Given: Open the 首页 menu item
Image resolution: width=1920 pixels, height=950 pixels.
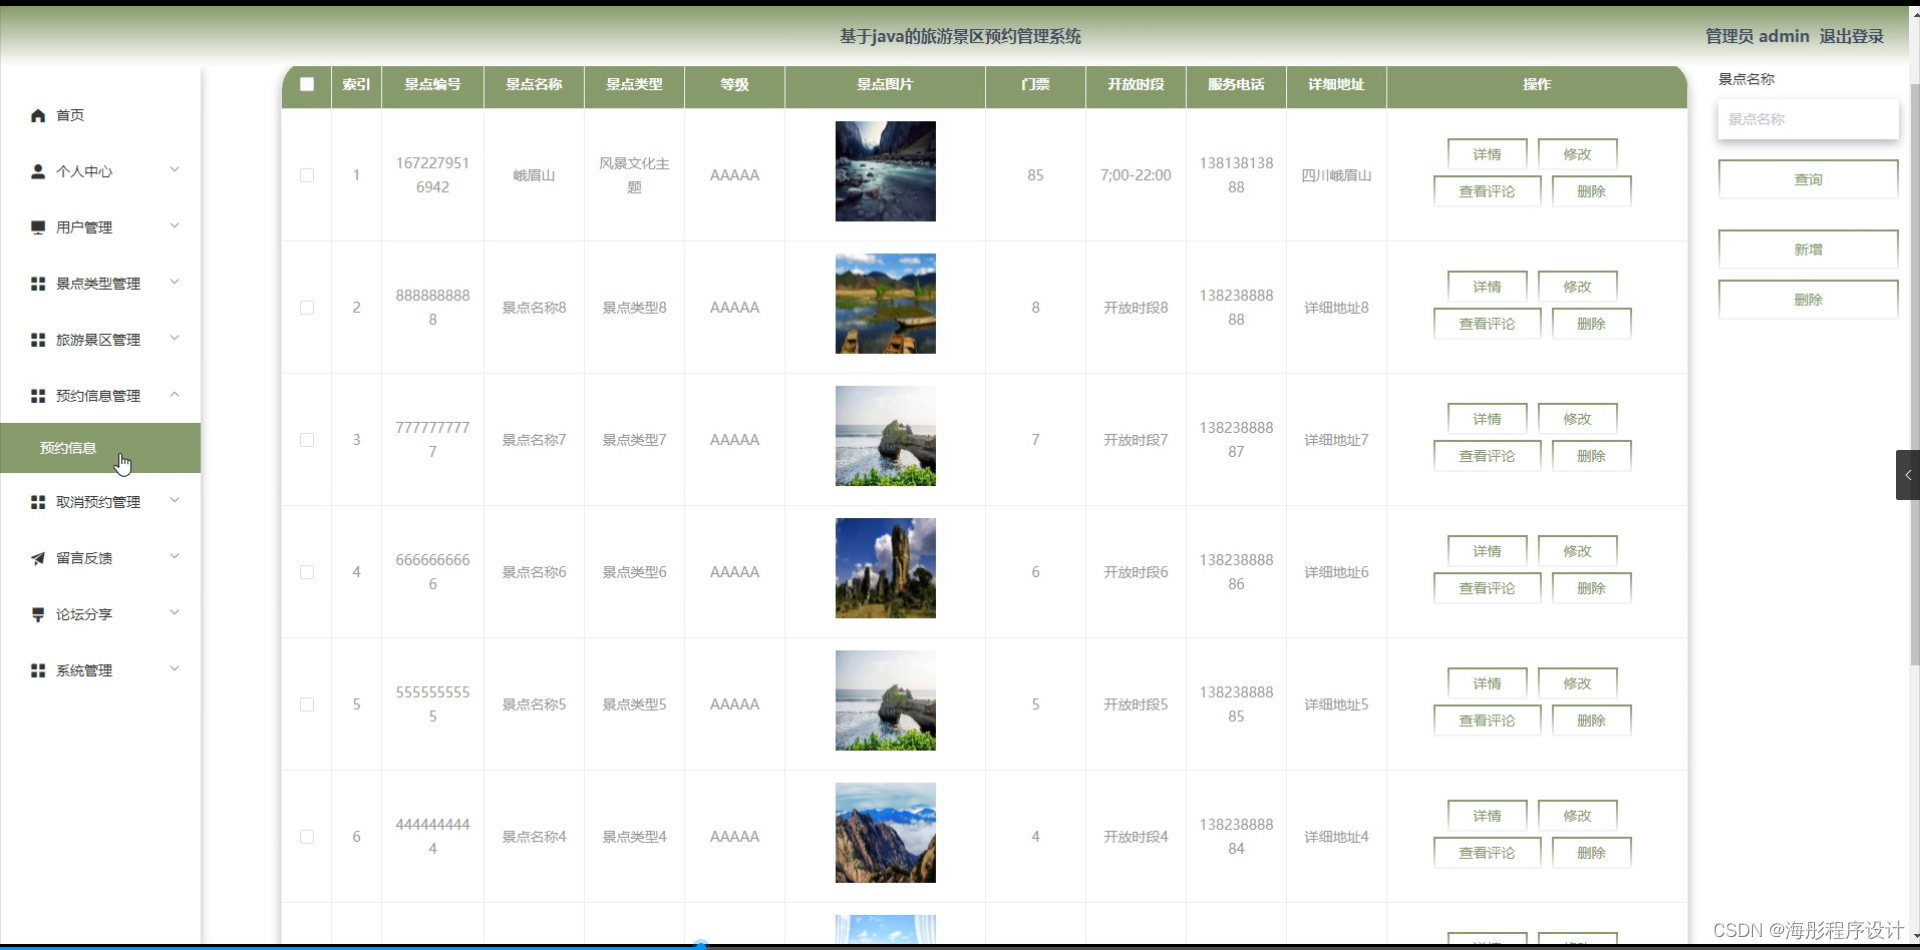Looking at the screenshot, I should tap(100, 116).
